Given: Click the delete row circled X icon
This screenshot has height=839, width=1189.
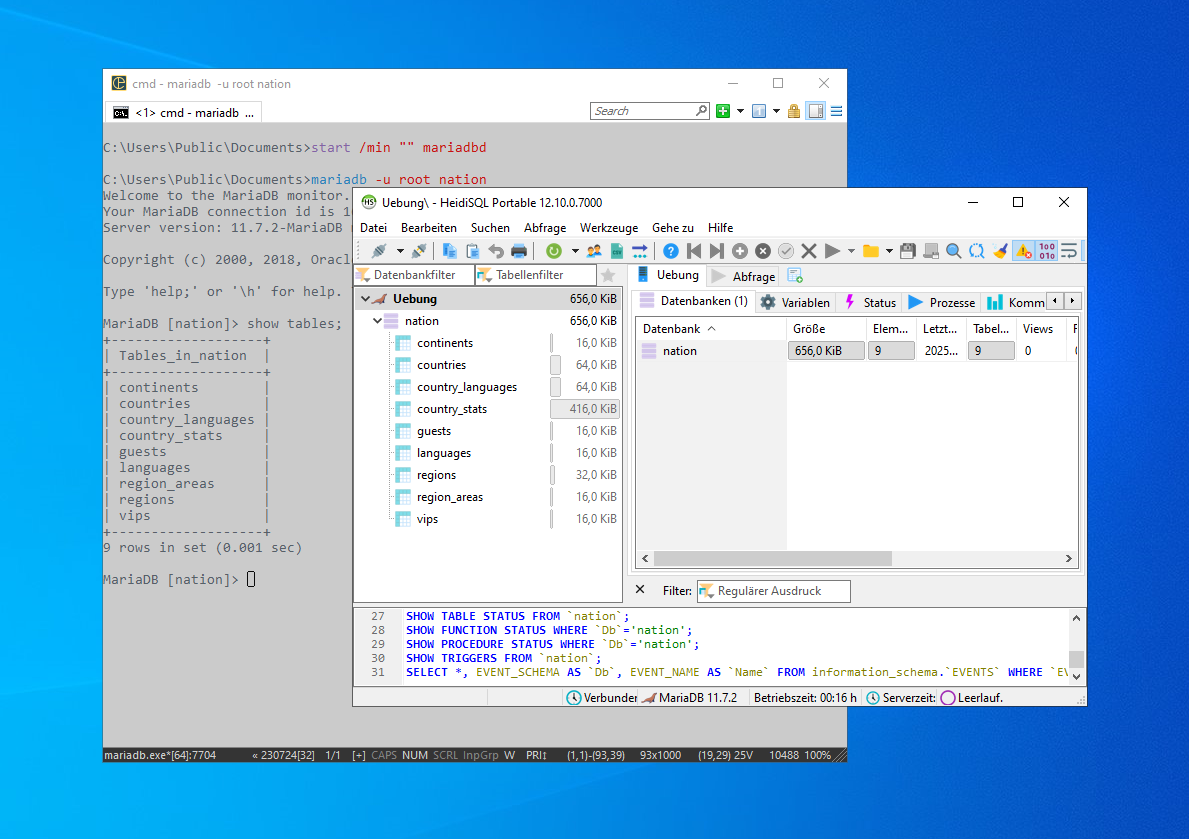Looking at the screenshot, I should [x=763, y=251].
